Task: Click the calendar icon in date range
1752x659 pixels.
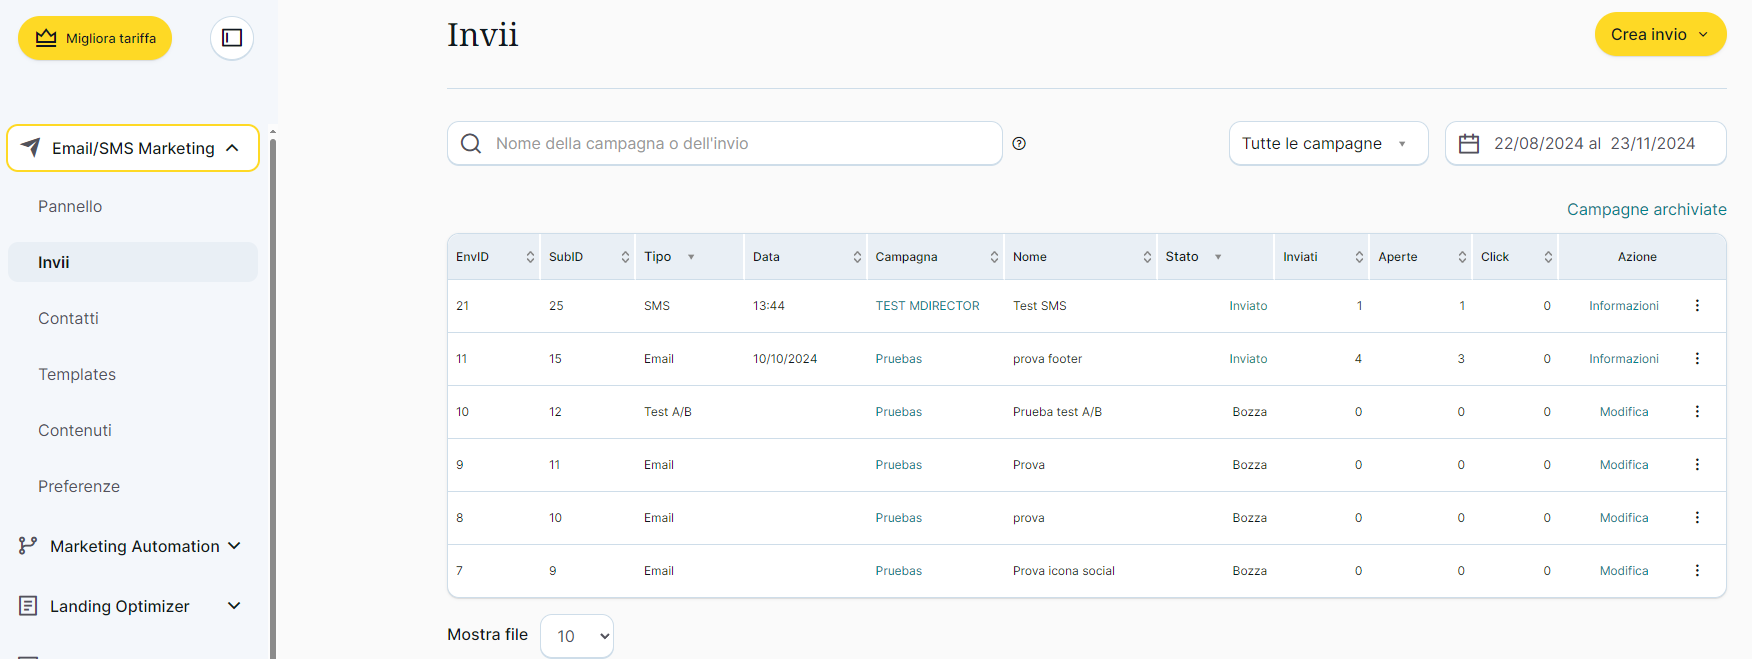Action: (x=1469, y=144)
